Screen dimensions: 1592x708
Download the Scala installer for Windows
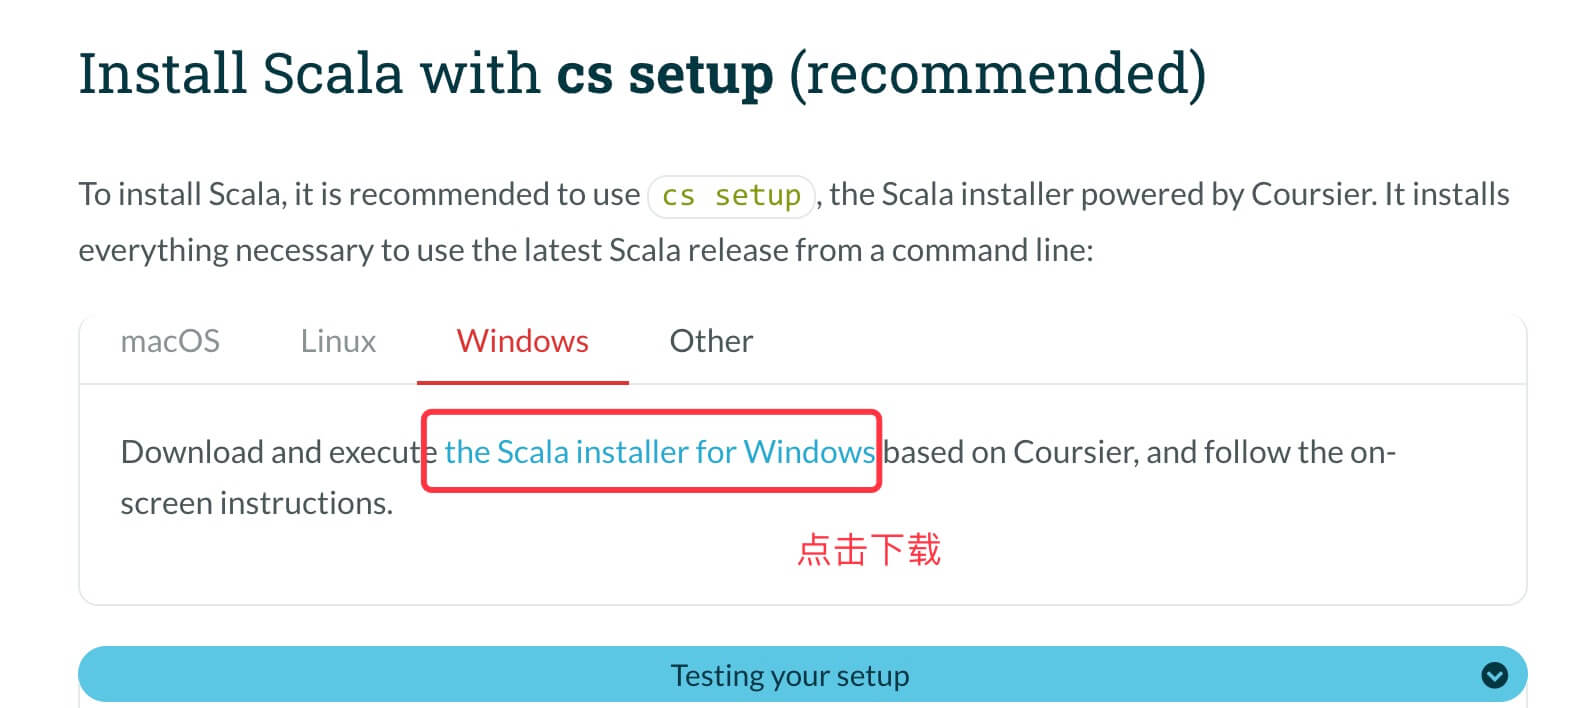tap(659, 452)
